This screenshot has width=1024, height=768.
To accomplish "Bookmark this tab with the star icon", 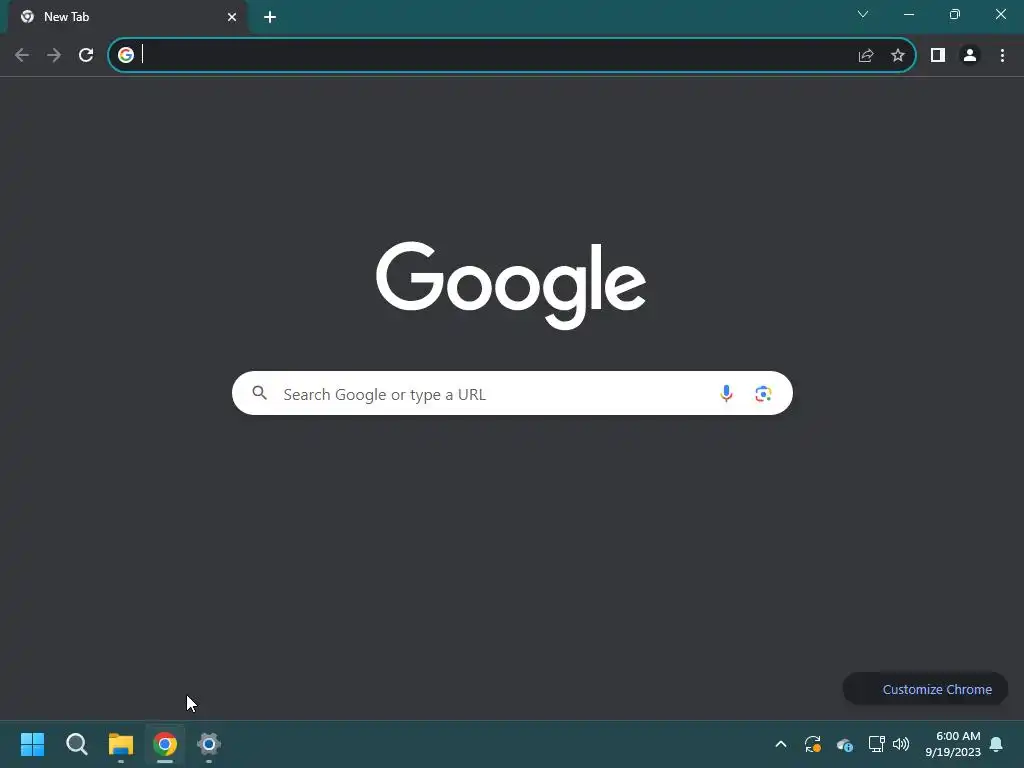I will (898, 56).
